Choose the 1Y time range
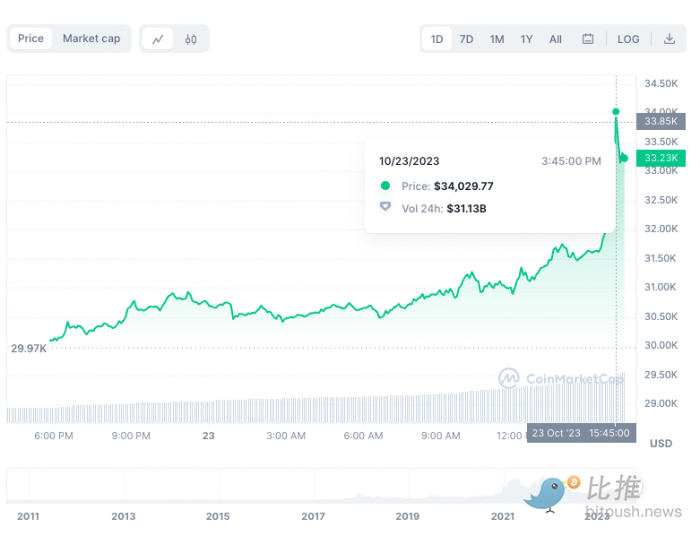 526,39
